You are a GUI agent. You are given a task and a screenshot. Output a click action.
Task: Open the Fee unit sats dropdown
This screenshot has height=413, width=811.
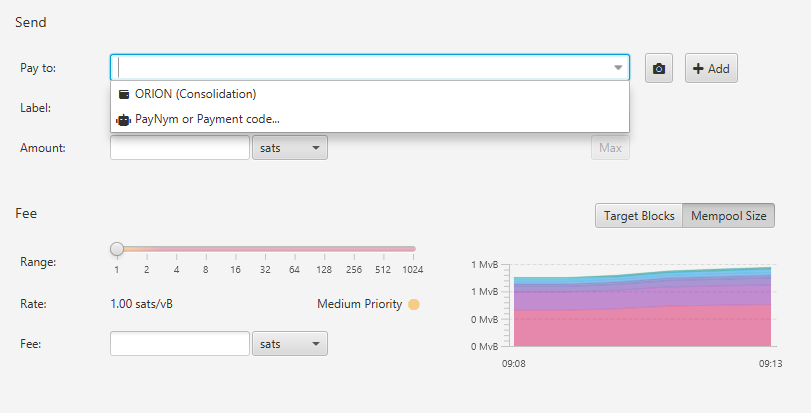[x=290, y=344]
